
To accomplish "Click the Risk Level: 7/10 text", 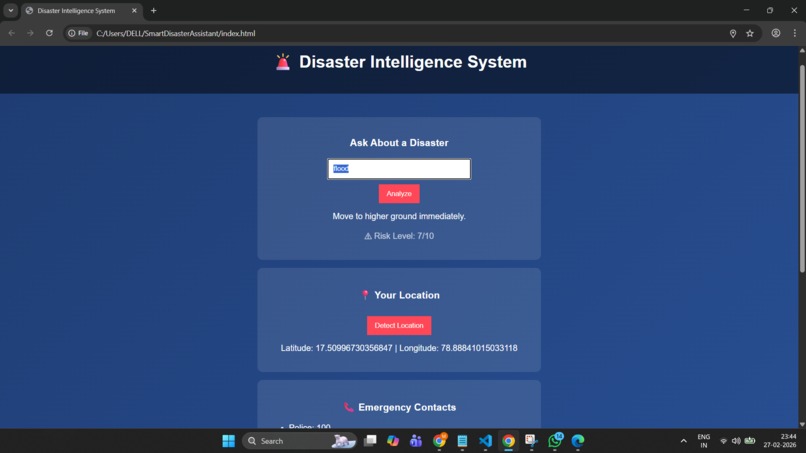I will 399,236.
